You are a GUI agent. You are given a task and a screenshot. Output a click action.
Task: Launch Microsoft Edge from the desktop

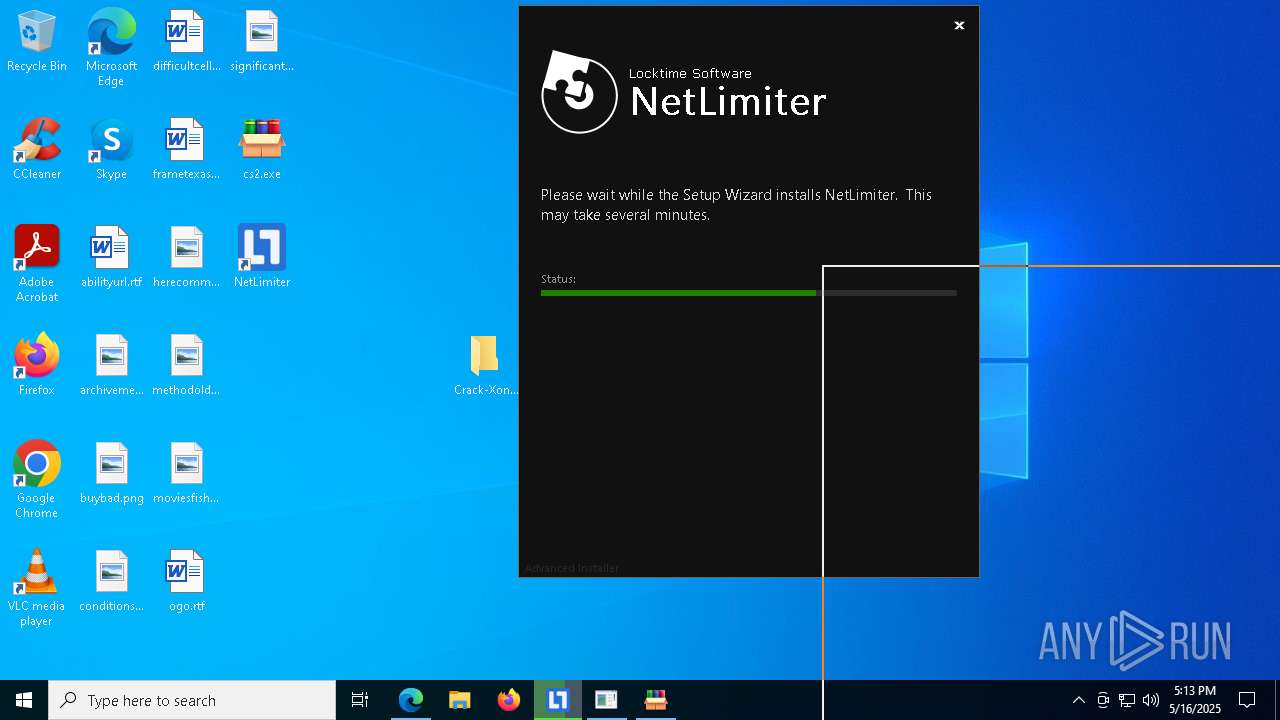click(111, 48)
